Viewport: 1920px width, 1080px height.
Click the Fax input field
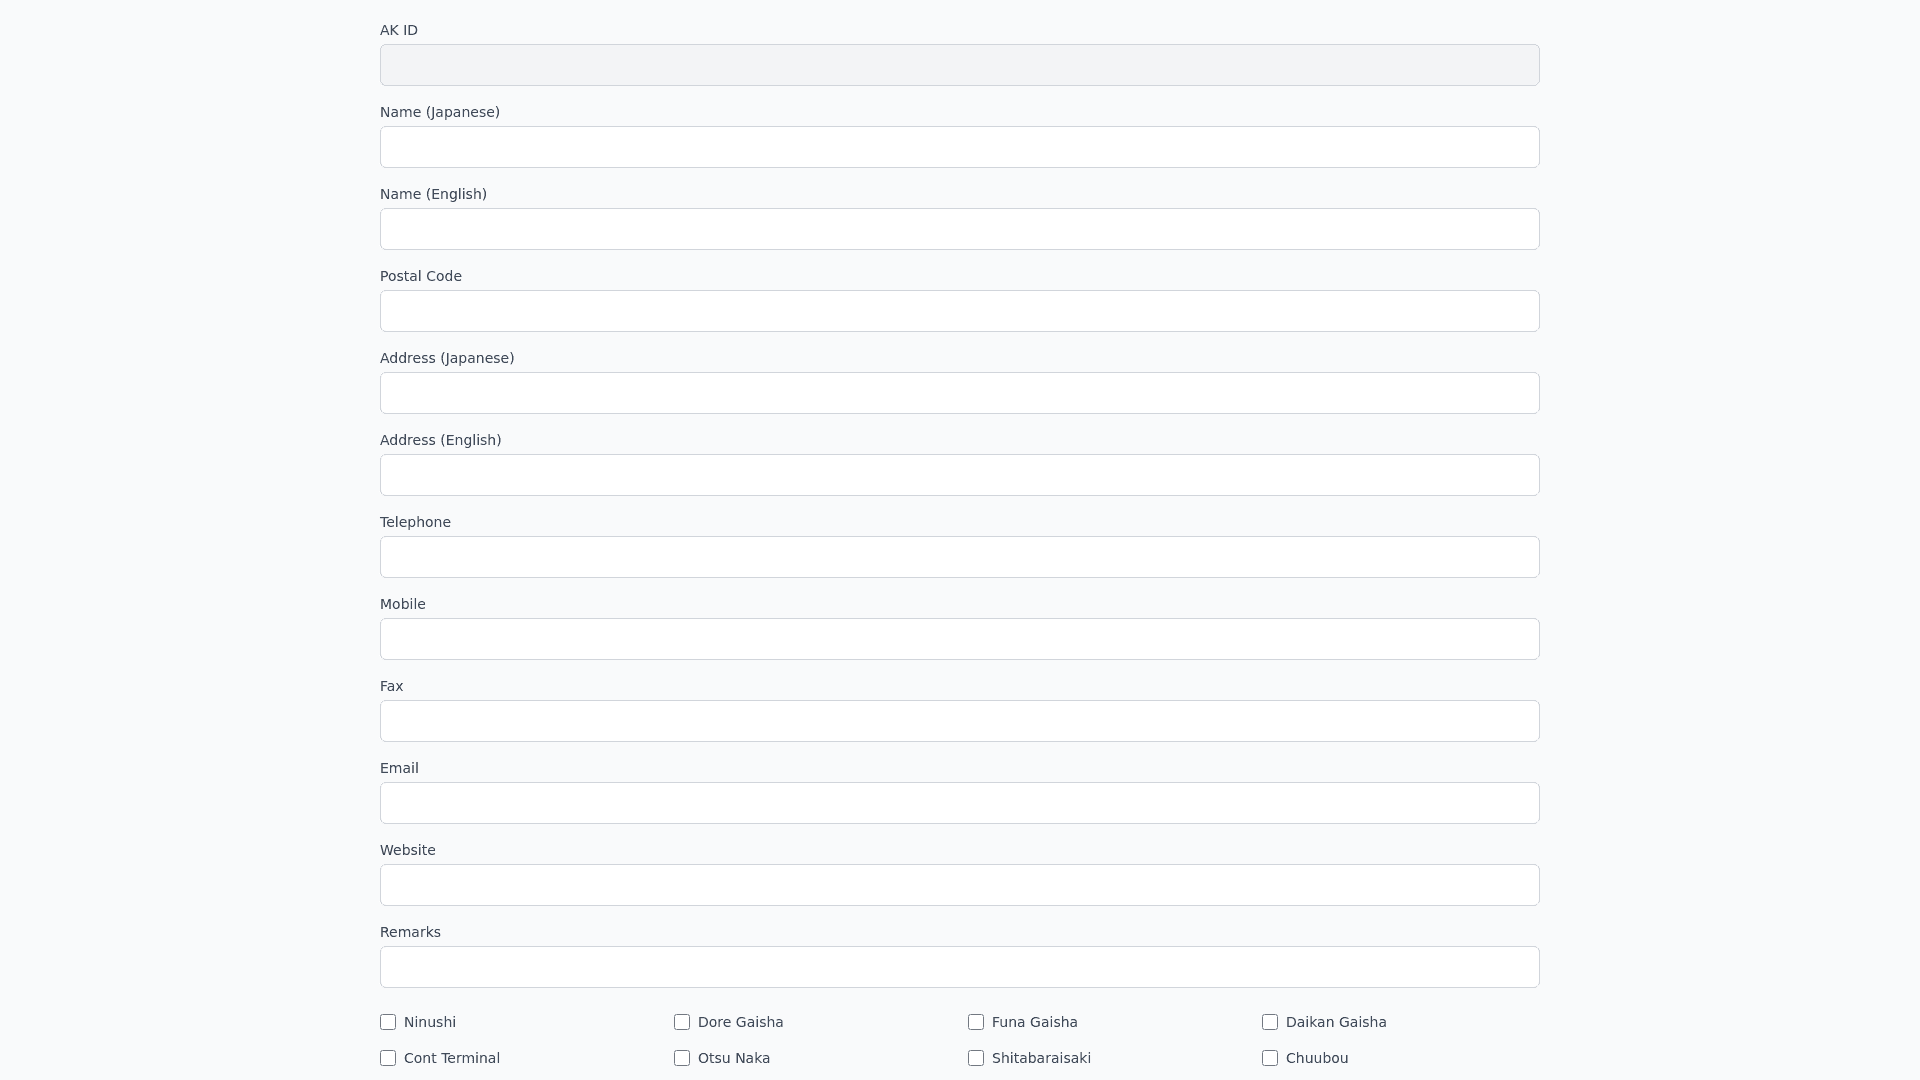click(x=959, y=721)
